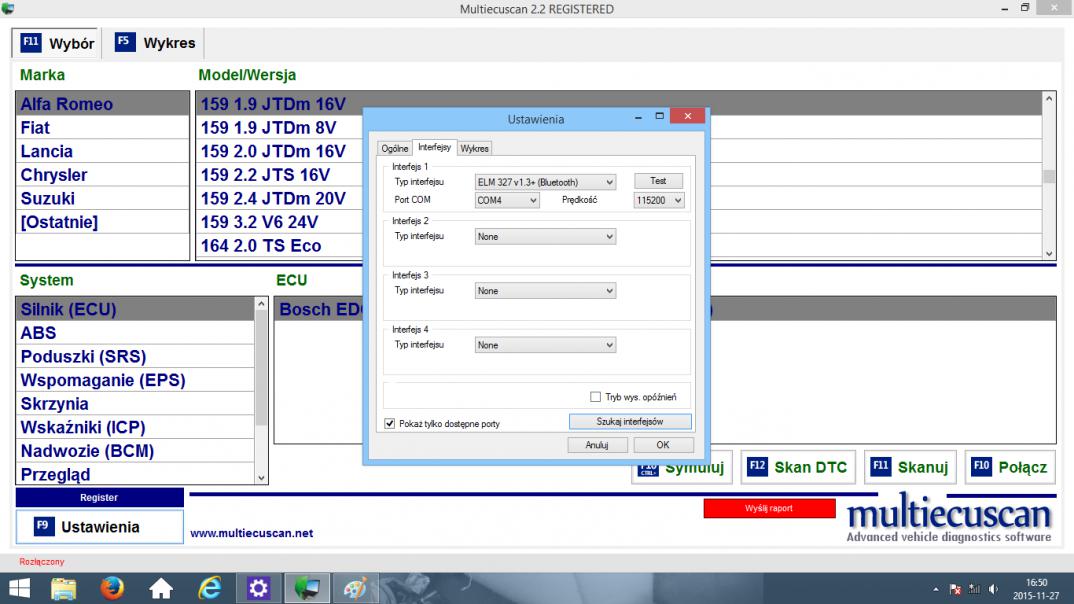
Task: Click Anuluj in Ustawienia dialog
Action: (597, 445)
